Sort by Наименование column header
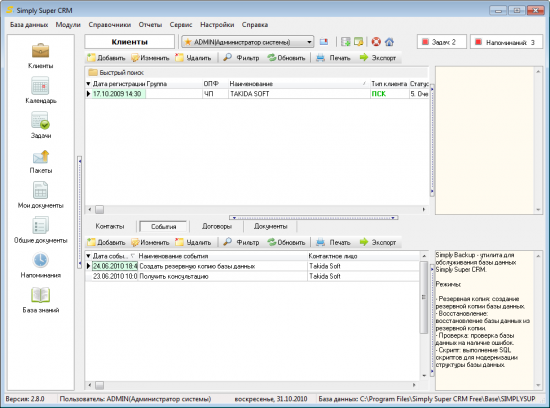 (298, 83)
